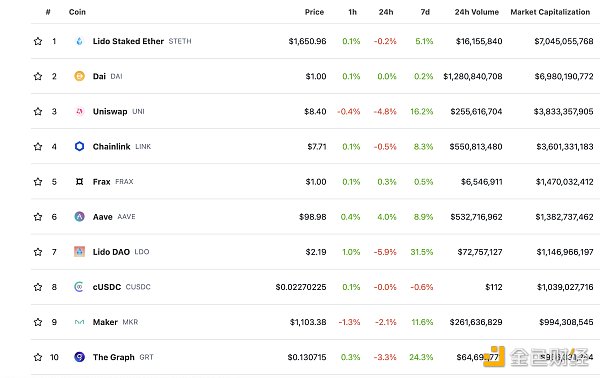Open the cUSDC coin name link
This screenshot has width=600, height=378.
pos(107,287)
